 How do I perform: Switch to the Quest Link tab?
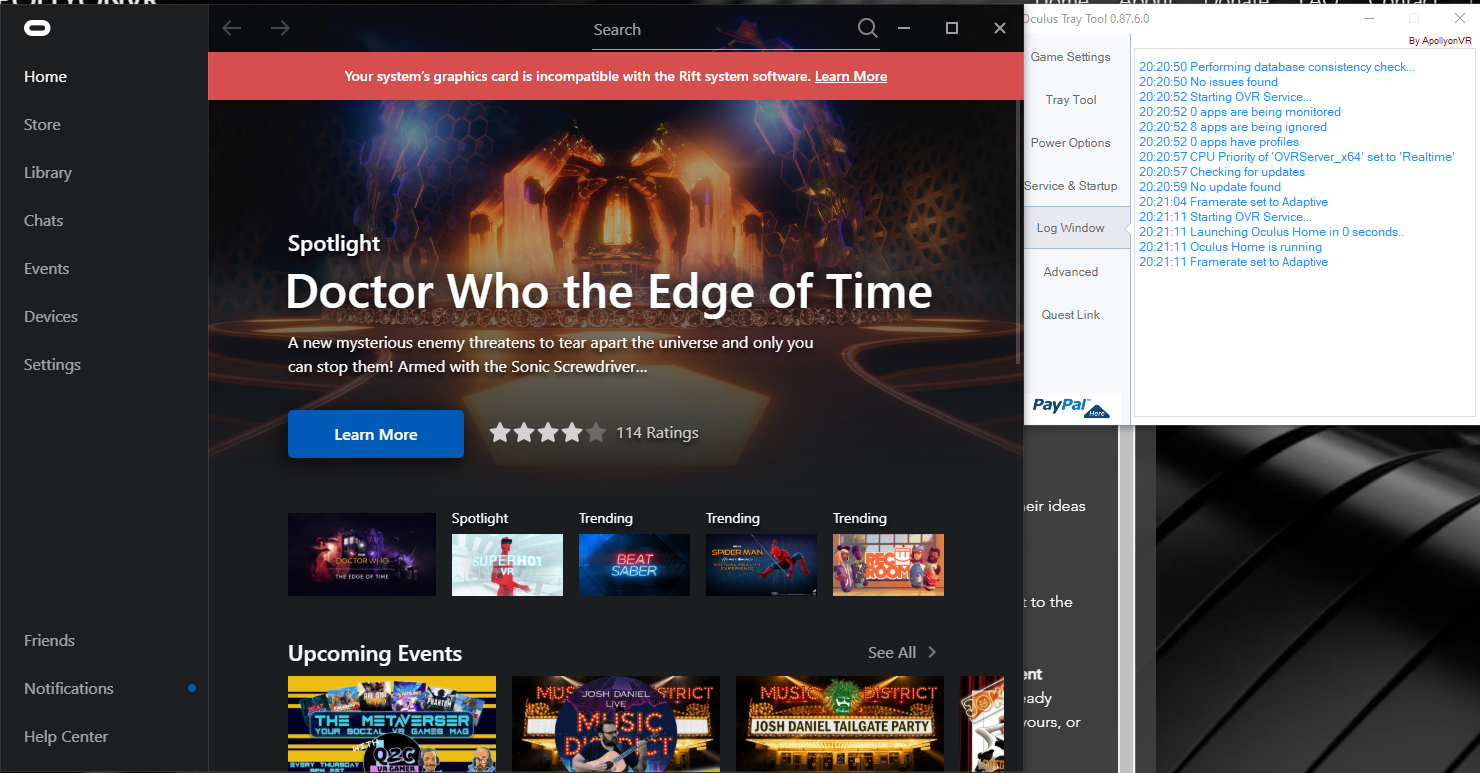(x=1071, y=315)
